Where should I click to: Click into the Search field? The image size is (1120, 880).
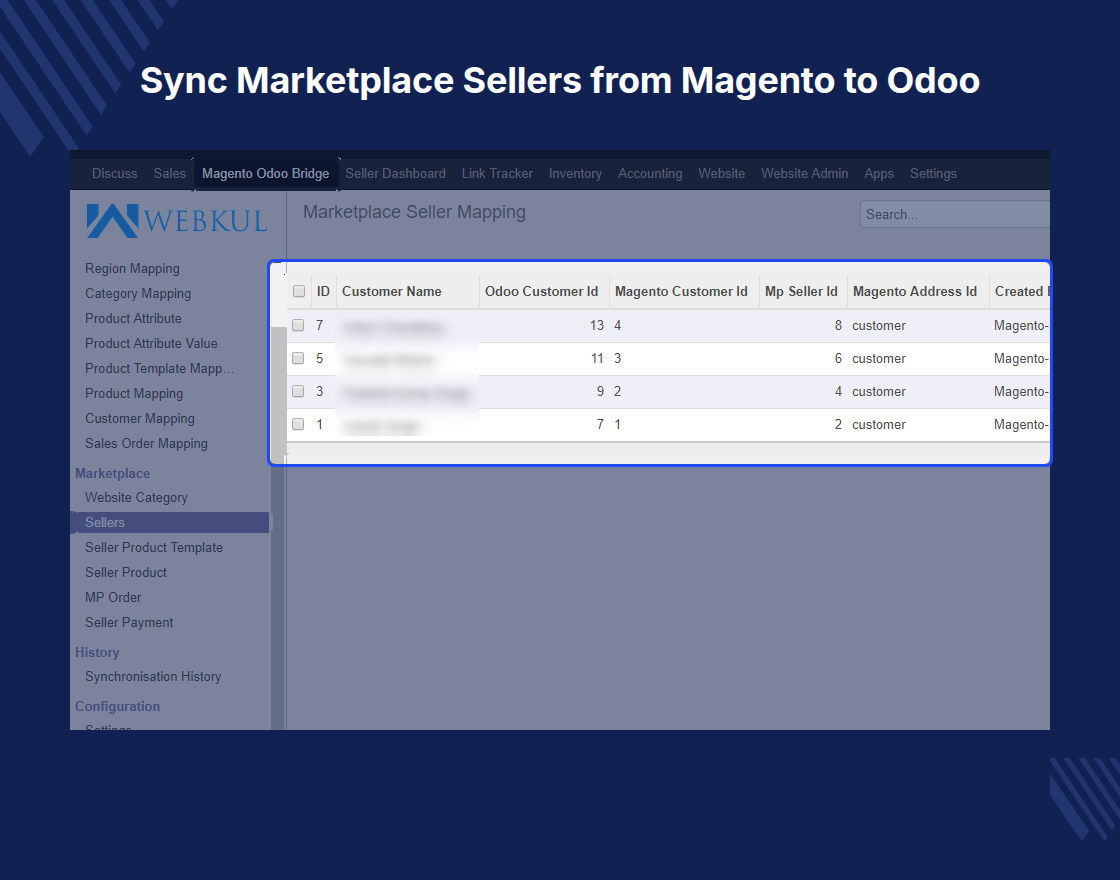[955, 214]
